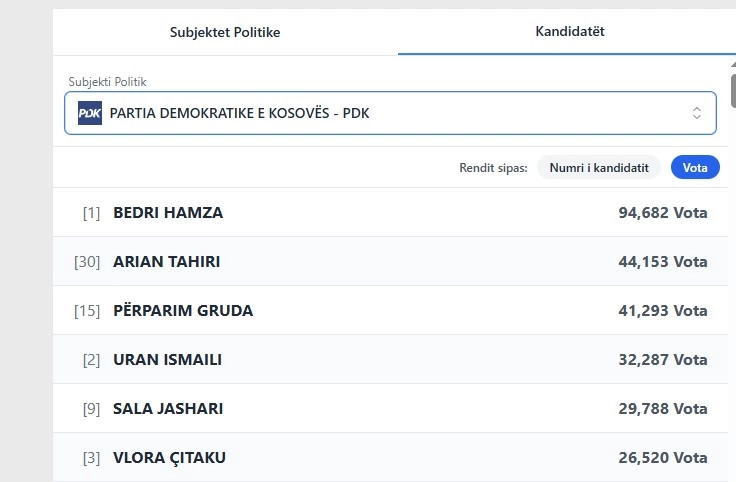Click on PËRPARIM GRUDA name
This screenshot has width=736, height=482.
(183, 311)
